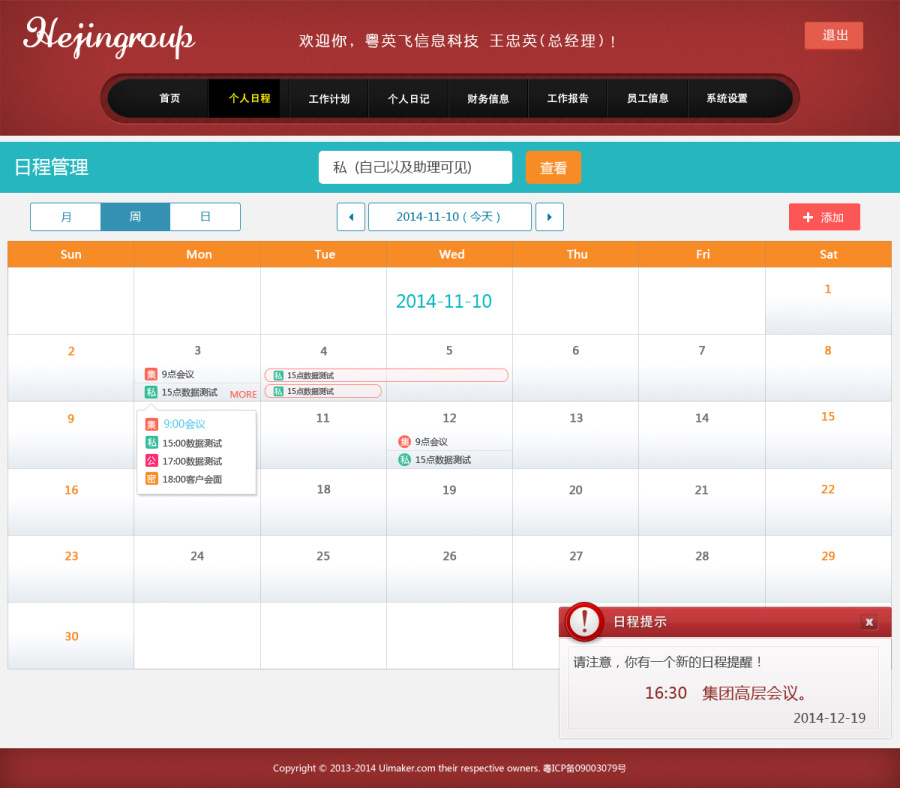Click the green 私 icon next to 15:00数据测试 in popup

(x=152, y=442)
